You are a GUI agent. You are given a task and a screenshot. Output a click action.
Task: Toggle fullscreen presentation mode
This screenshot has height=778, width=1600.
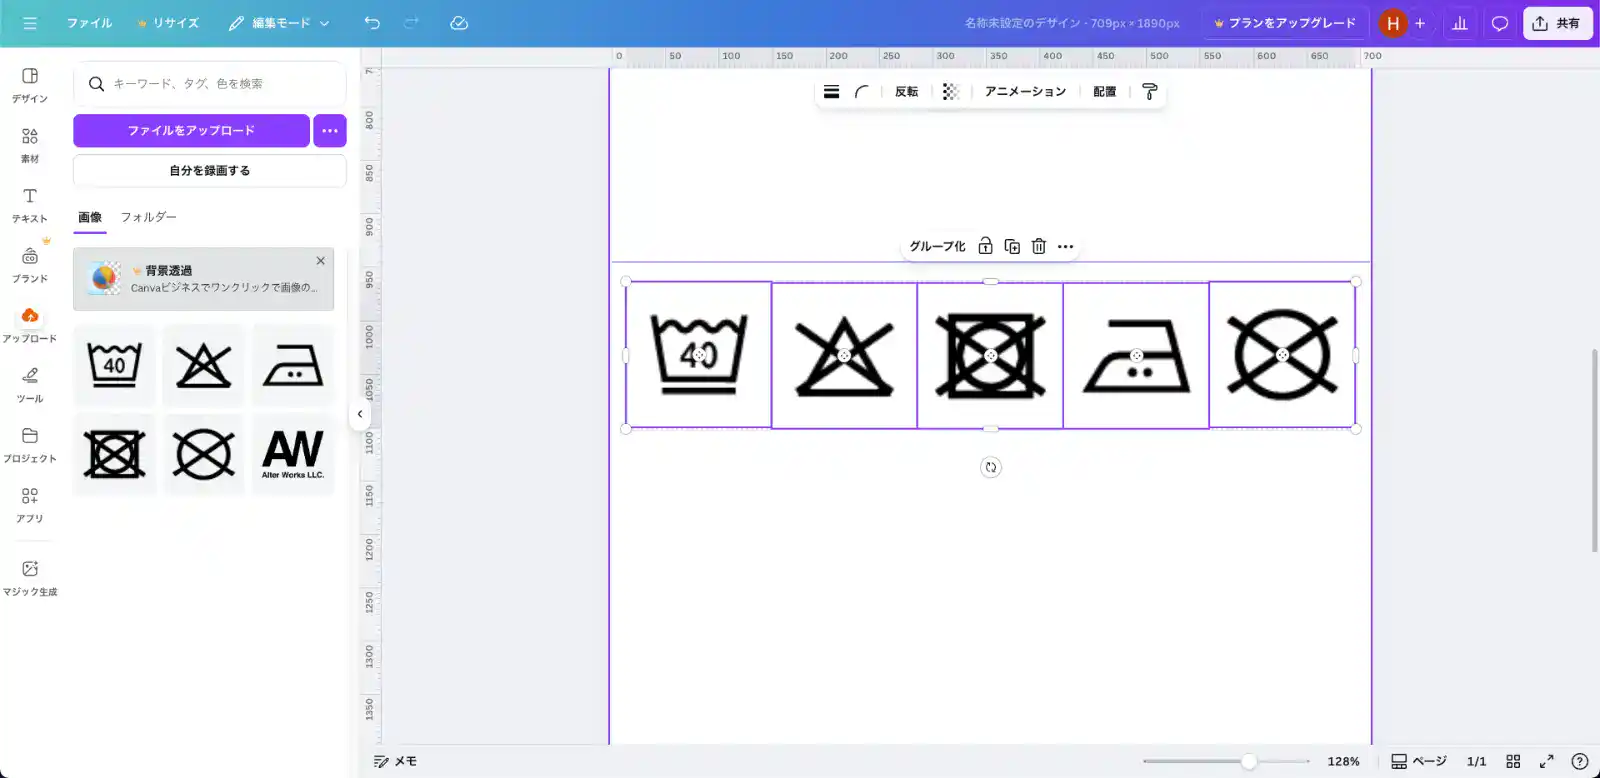pyautogui.click(x=1546, y=761)
